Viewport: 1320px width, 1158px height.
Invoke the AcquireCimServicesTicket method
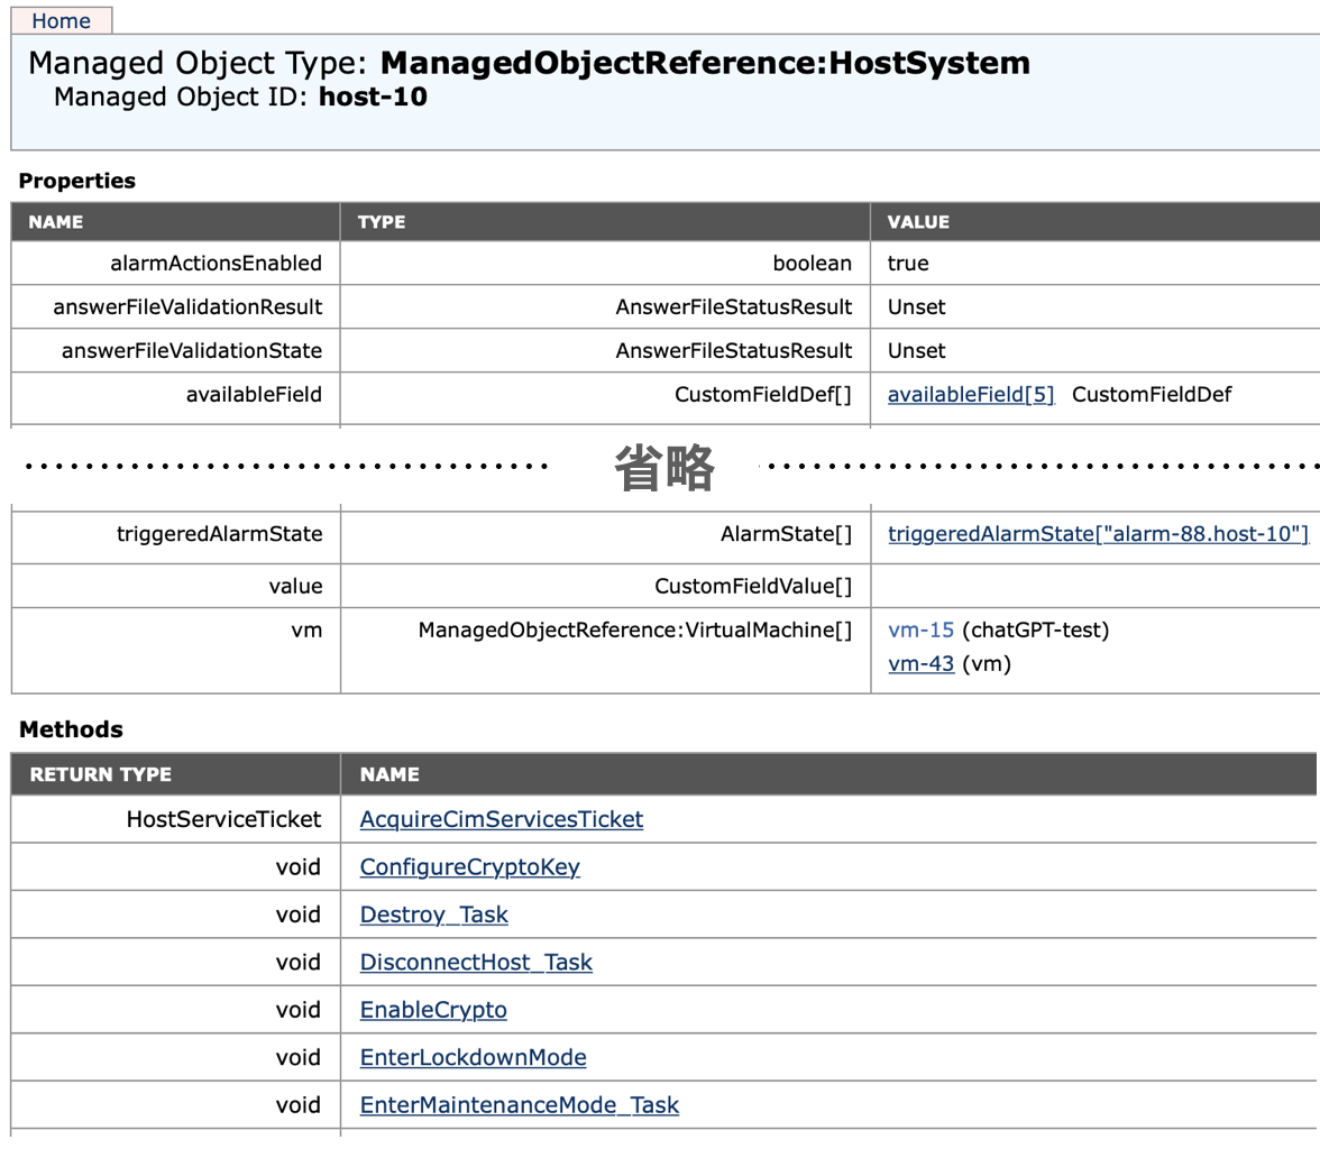[503, 818]
